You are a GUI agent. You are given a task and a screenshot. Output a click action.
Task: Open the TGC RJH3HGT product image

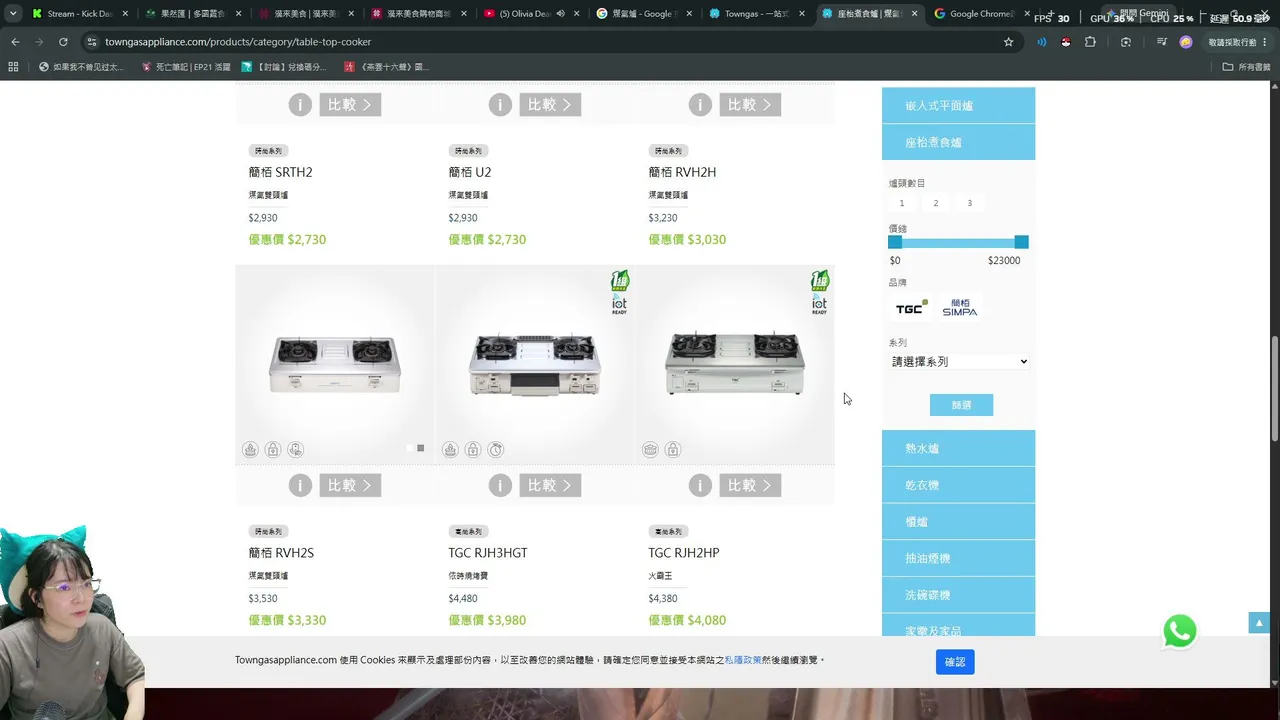(535, 364)
